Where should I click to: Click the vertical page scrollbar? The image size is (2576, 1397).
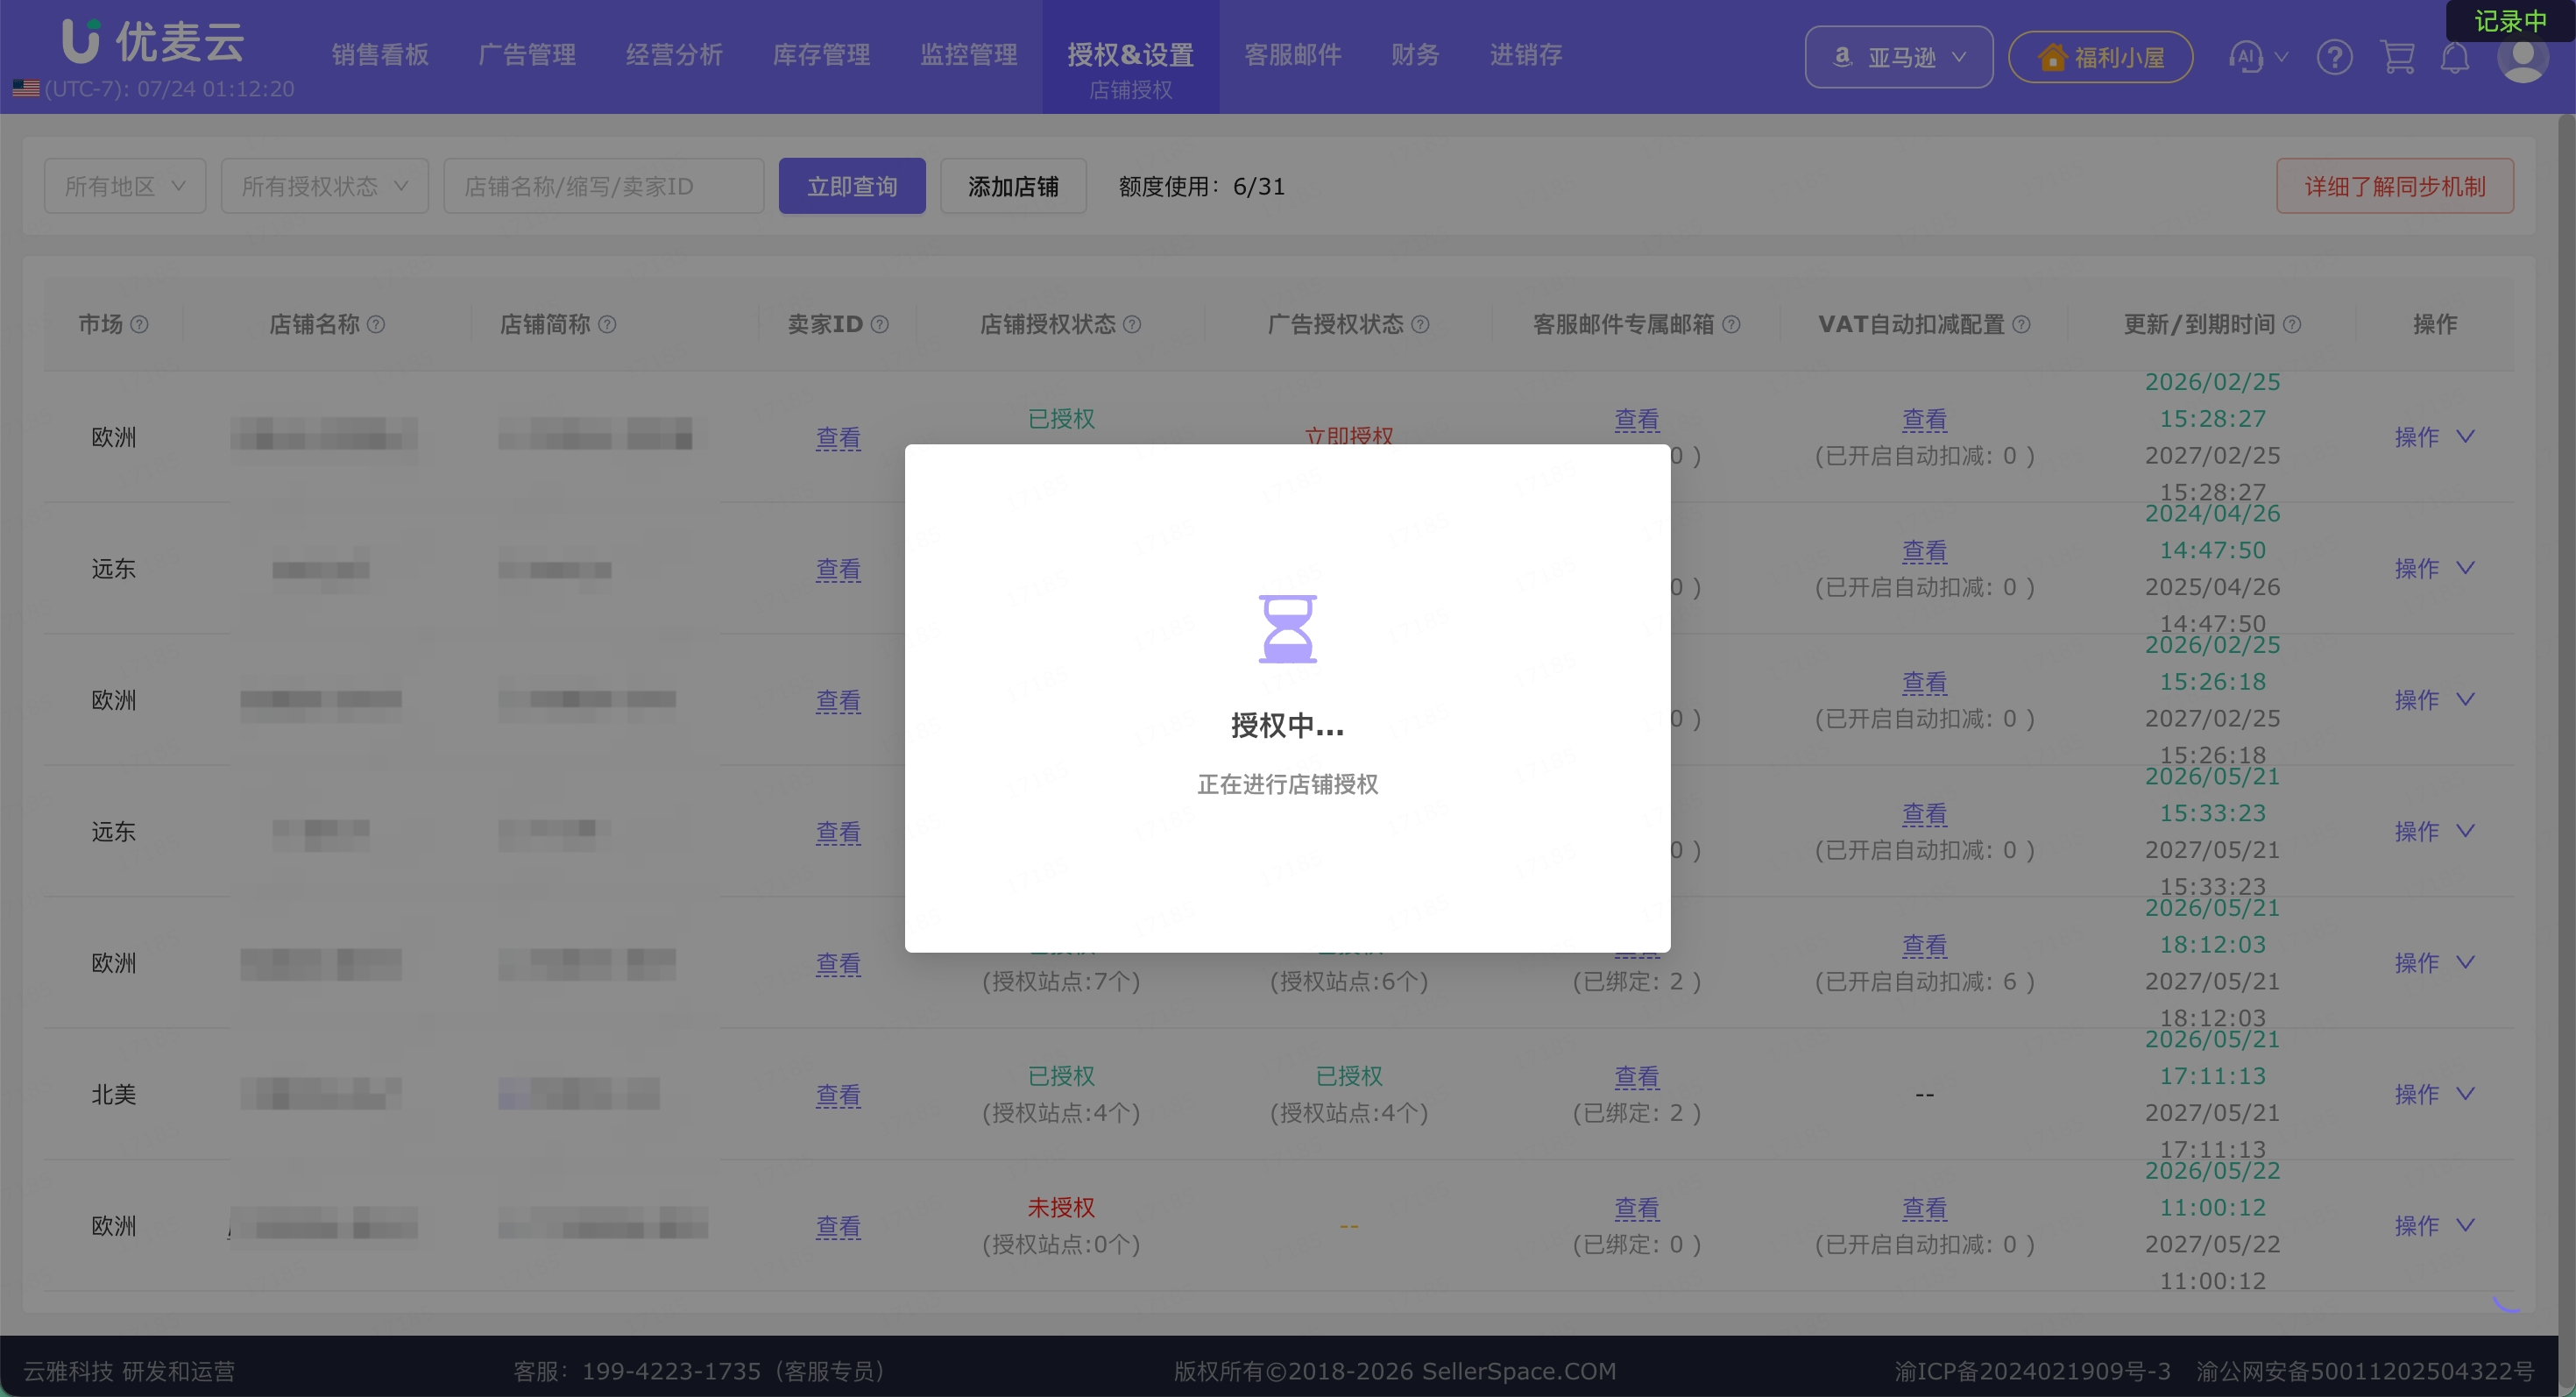[x=2566, y=724]
